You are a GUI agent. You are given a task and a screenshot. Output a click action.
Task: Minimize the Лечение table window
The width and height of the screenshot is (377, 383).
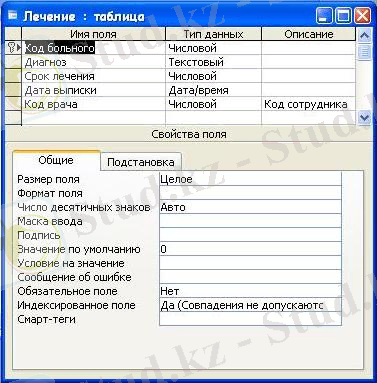point(324,16)
